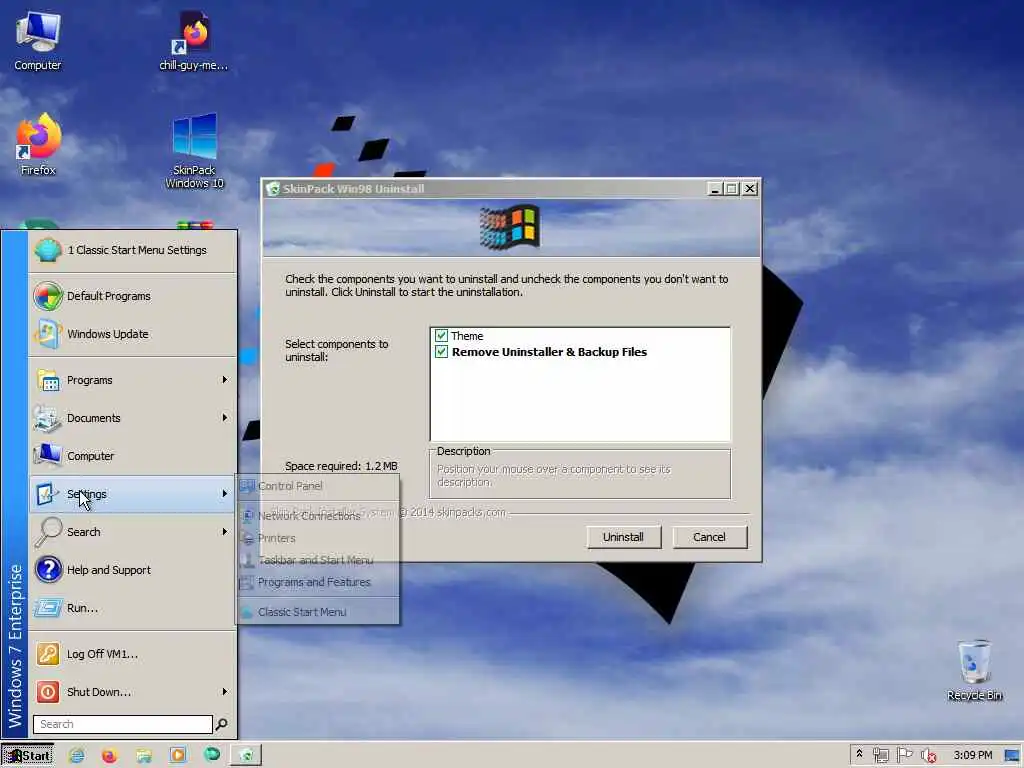1024x768 pixels.
Task: Click the network tray icon
Action: [x=880, y=756]
